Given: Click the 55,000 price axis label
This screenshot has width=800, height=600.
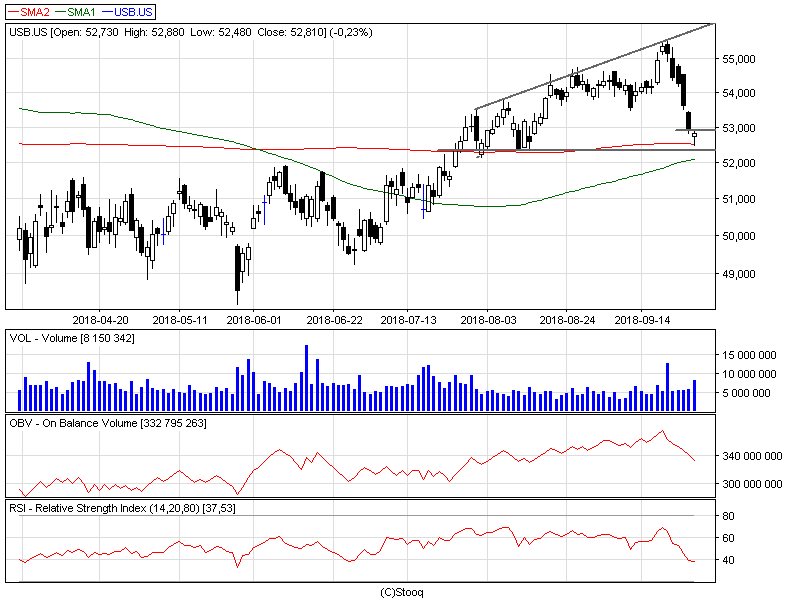Looking at the screenshot, I should pyautogui.click(x=739, y=59).
